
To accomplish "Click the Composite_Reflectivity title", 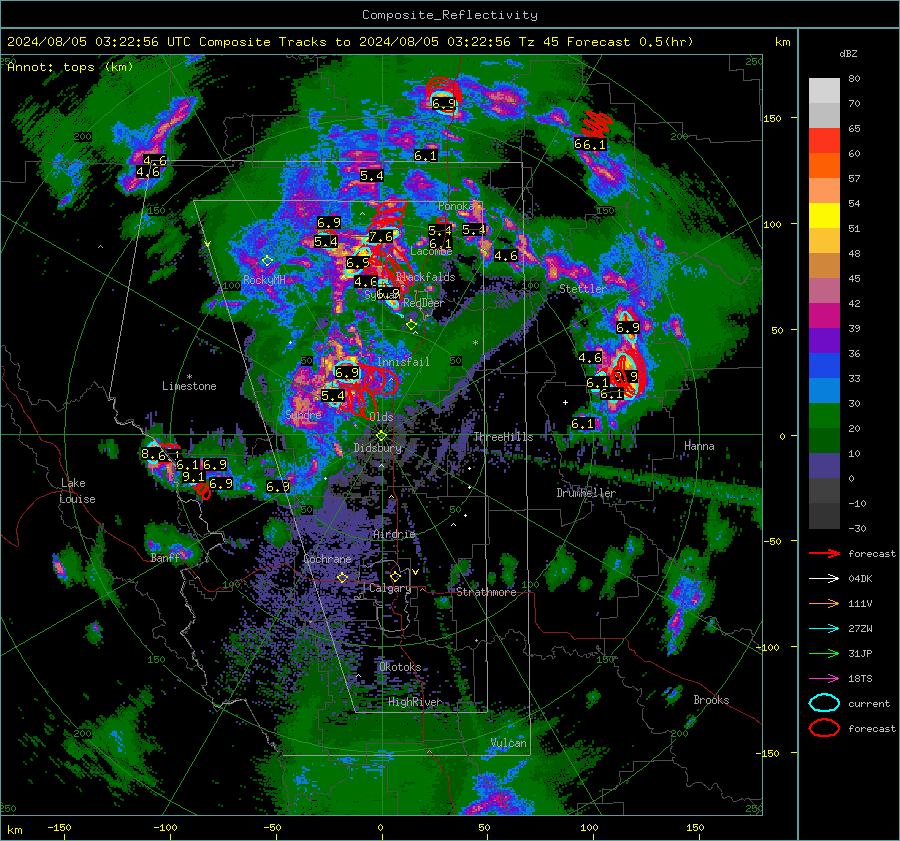I will click(x=450, y=15).
